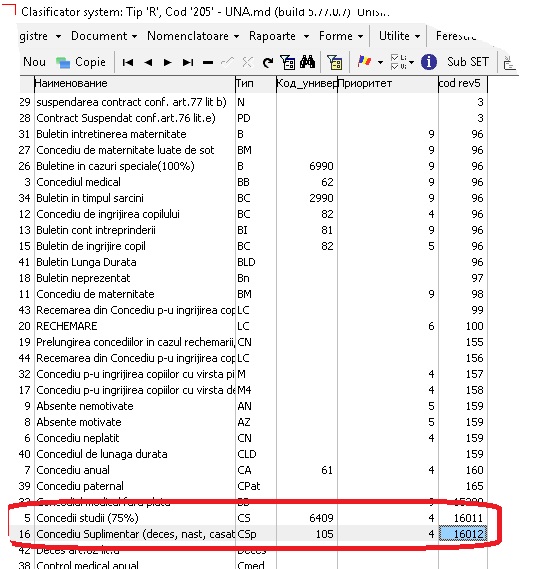Click the Copie icon in toolbar
Image resolution: width=534 pixels, height=569 pixels.
(x=63, y=62)
